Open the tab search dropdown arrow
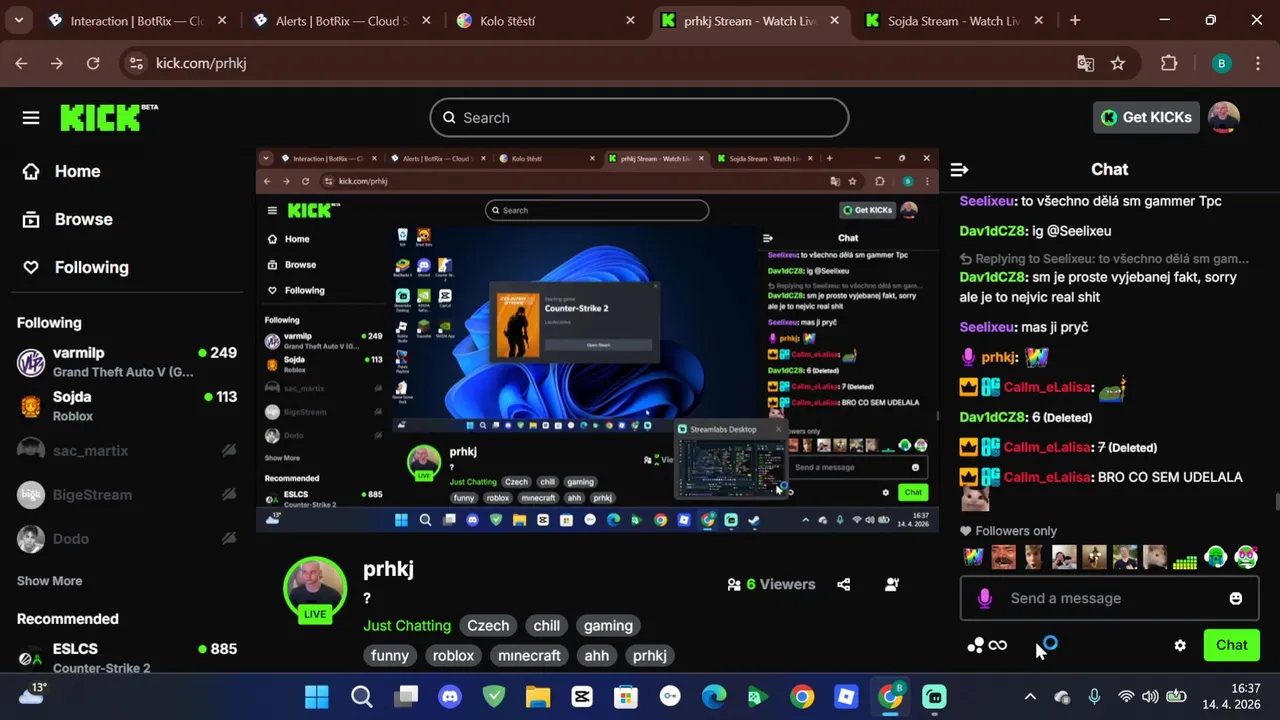Image resolution: width=1280 pixels, height=720 pixels. click(18, 20)
